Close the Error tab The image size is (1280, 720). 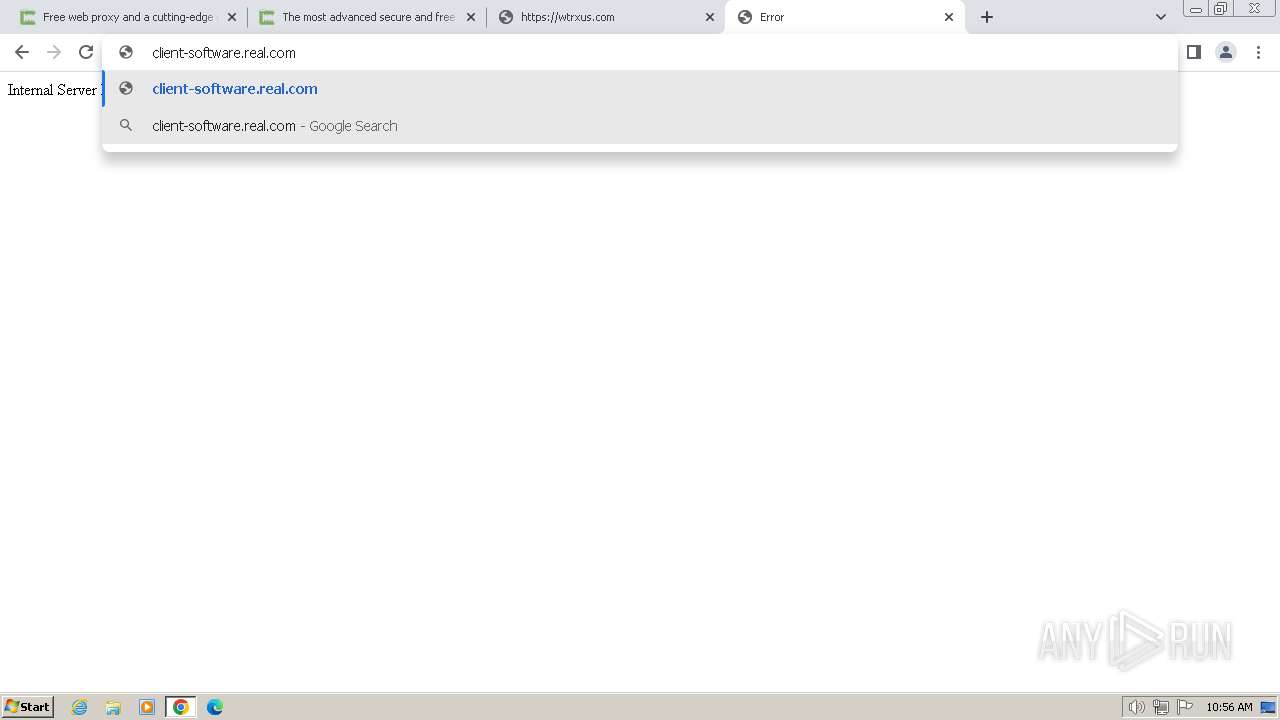pyautogui.click(x=949, y=17)
